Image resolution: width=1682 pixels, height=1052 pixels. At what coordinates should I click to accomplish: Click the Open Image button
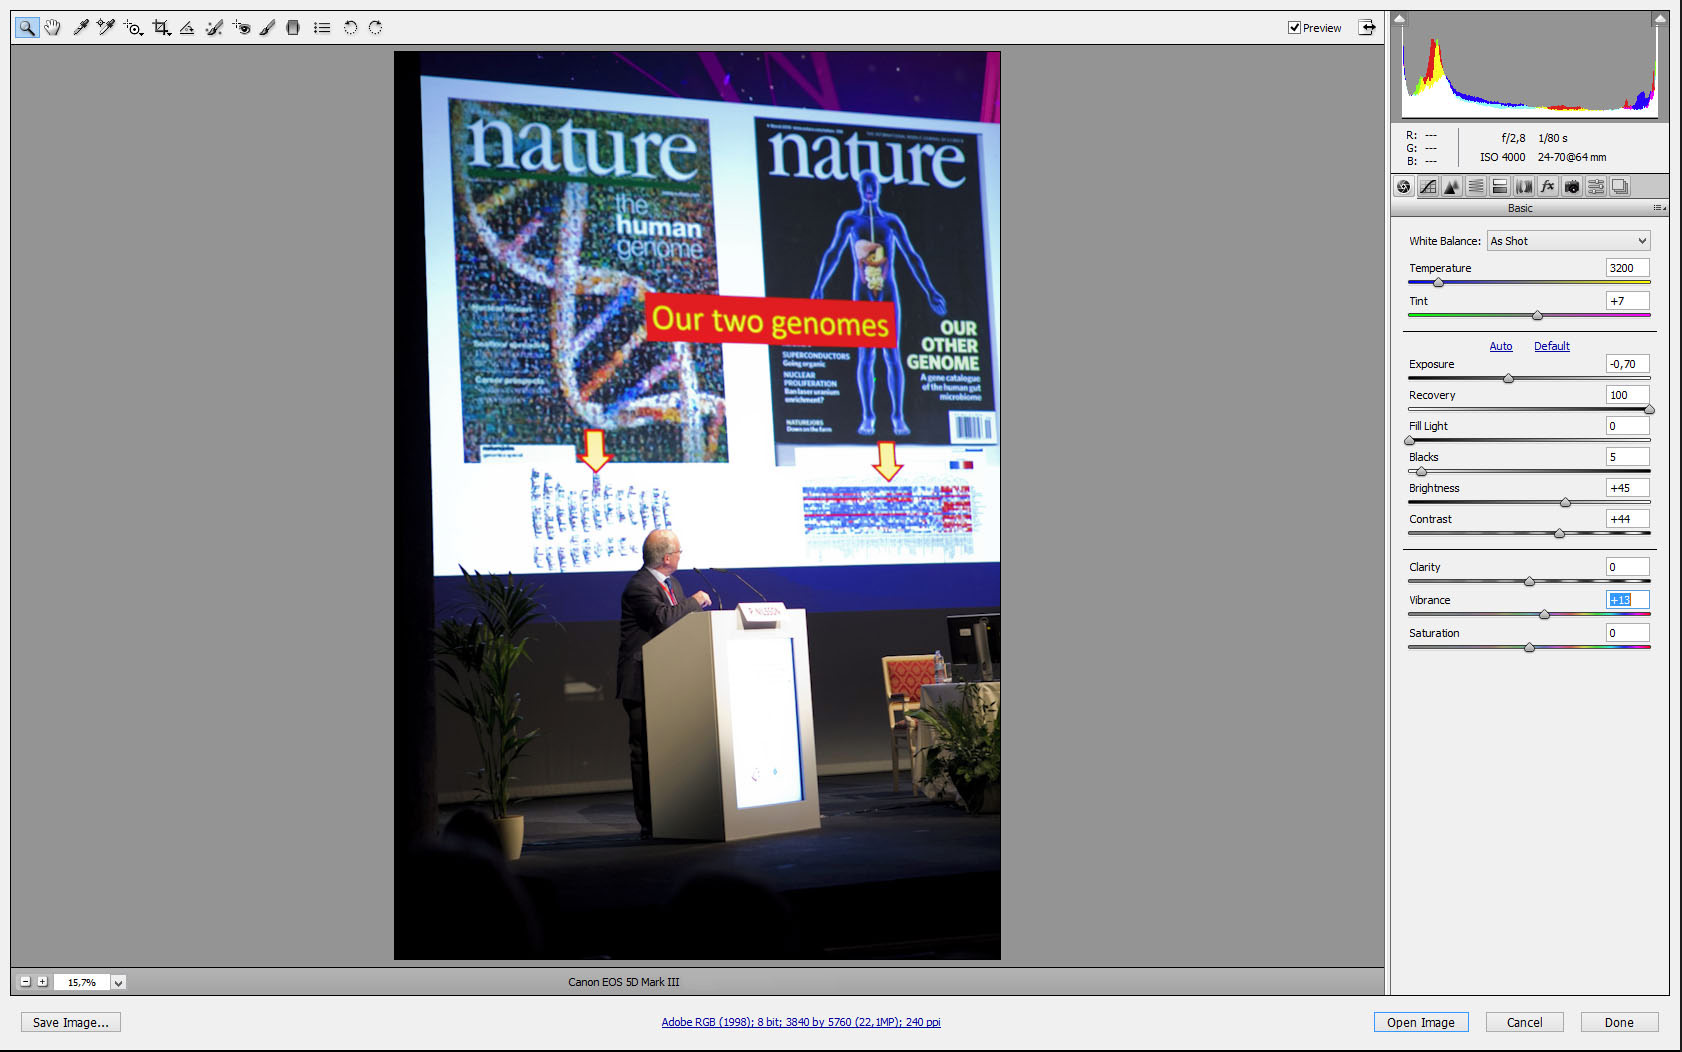[1420, 1022]
